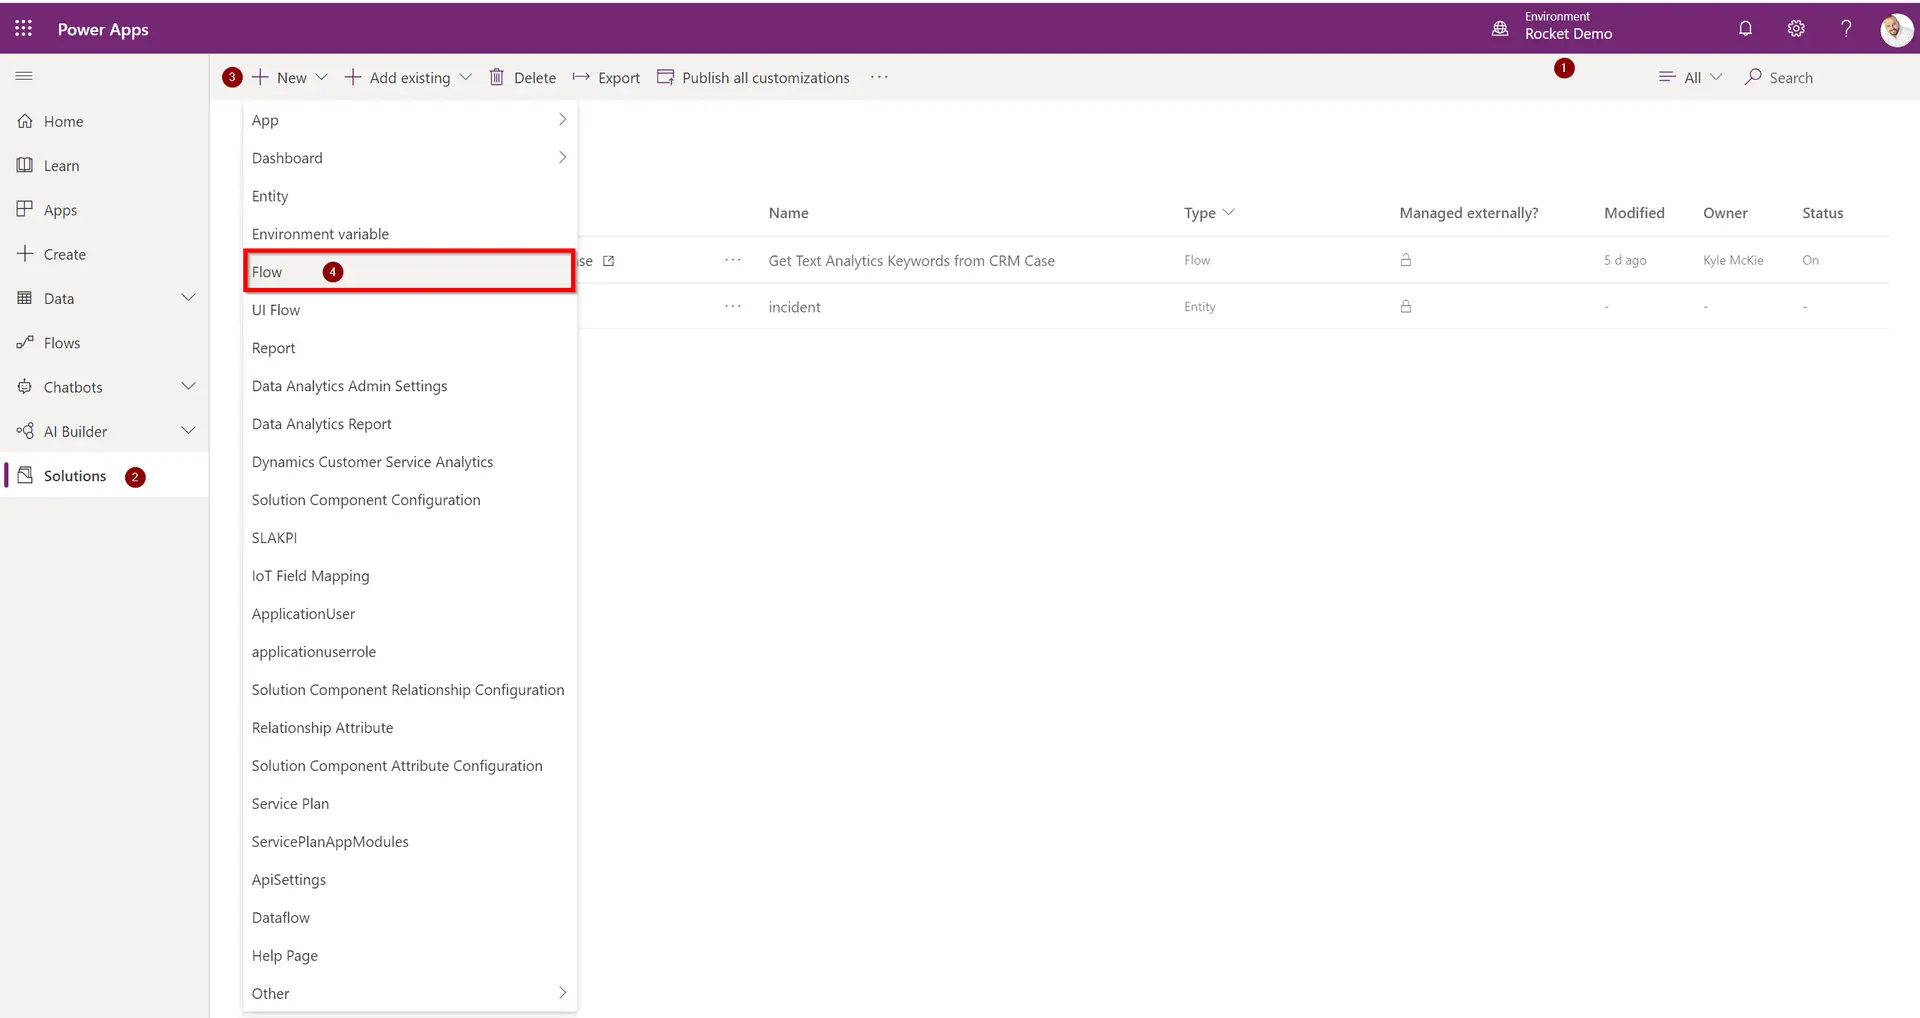The width and height of the screenshot is (1920, 1018).
Task: Expand the Dashboard submenu
Action: coord(562,157)
